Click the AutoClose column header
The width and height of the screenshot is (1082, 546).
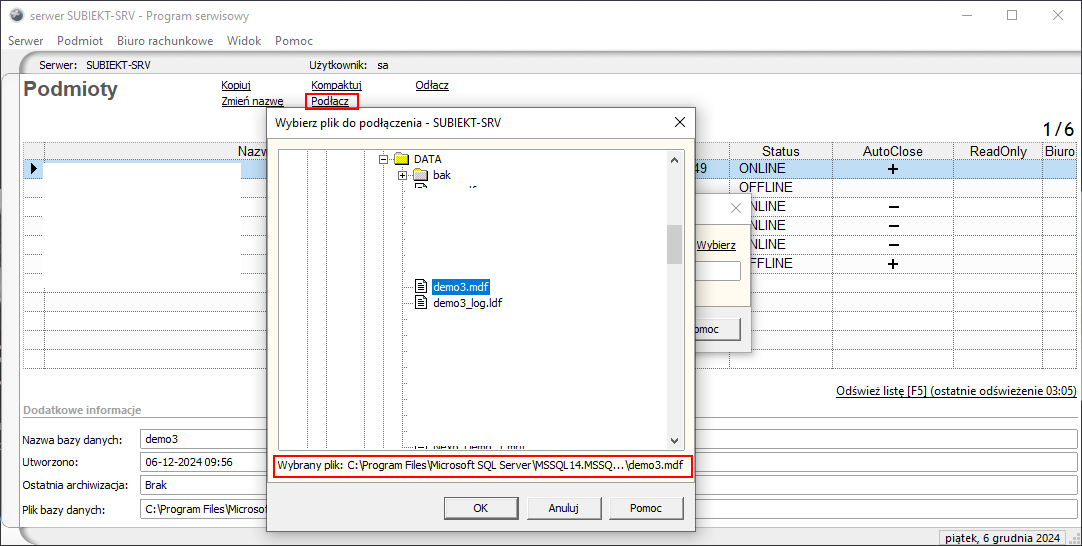pos(892,151)
